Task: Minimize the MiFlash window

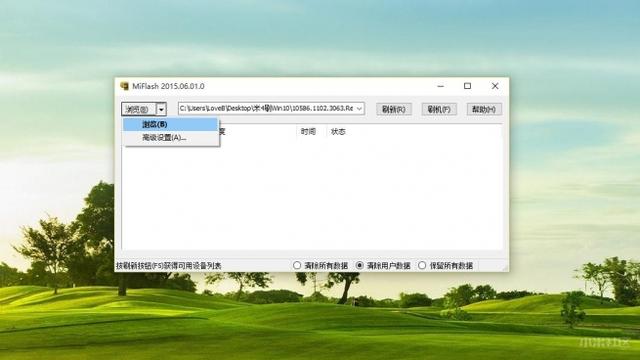Action: [440, 86]
